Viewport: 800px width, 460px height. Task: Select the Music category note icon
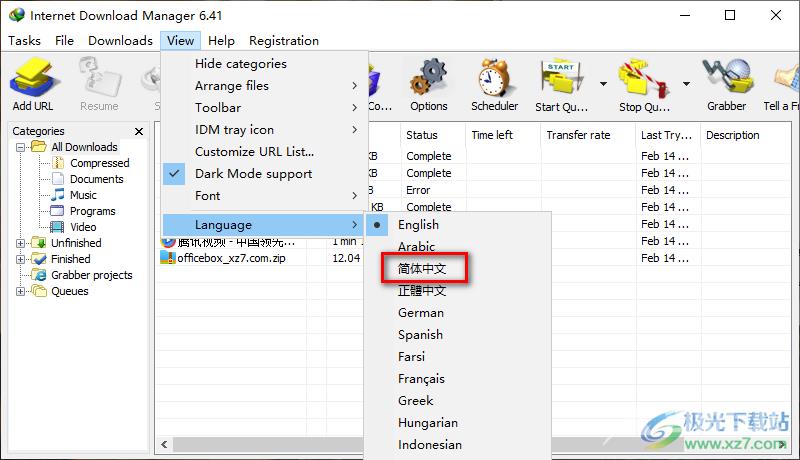tap(58, 194)
